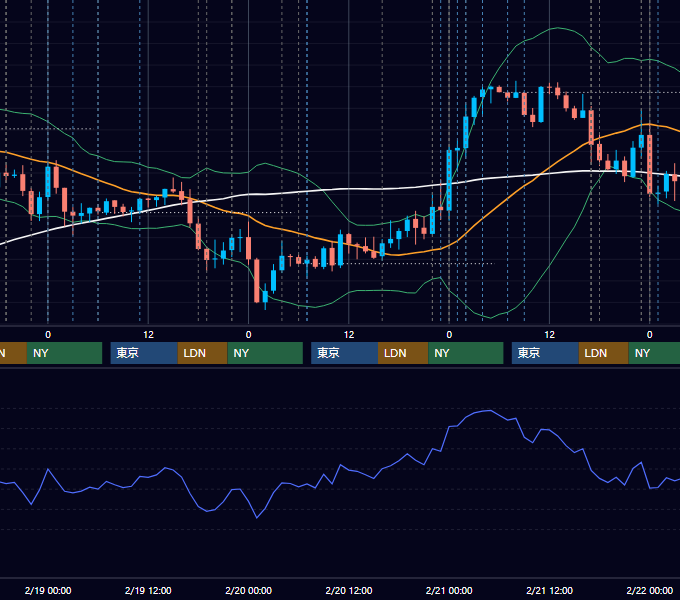Click the 2/21 00:00 date label
The width and height of the screenshot is (680, 600).
pyautogui.click(x=449, y=590)
